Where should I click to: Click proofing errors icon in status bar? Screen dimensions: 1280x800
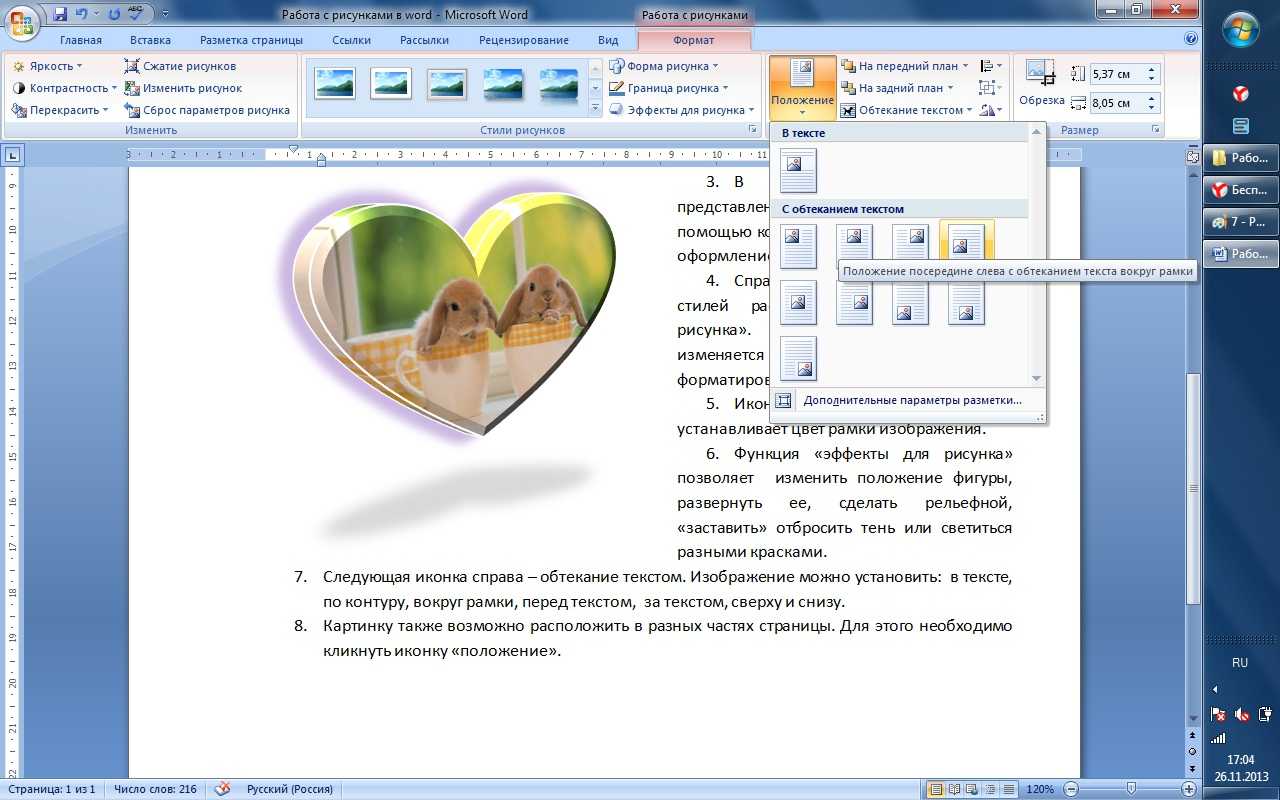point(223,789)
